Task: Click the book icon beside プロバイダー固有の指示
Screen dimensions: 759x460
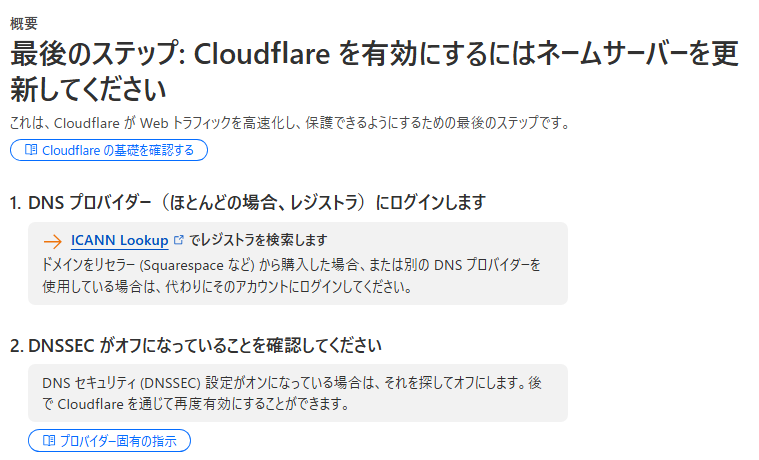Action: (x=49, y=440)
